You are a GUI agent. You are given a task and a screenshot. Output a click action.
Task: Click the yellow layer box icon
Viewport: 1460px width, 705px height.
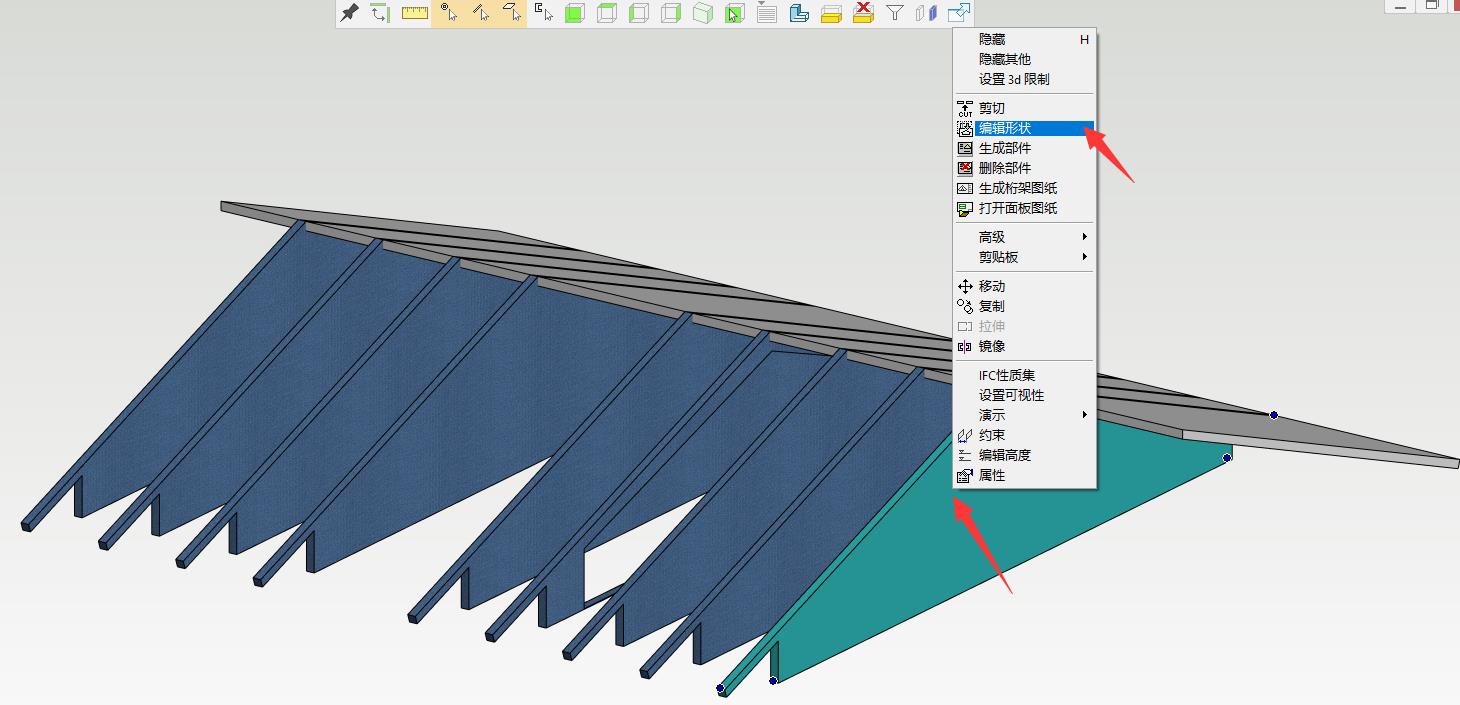(x=831, y=13)
